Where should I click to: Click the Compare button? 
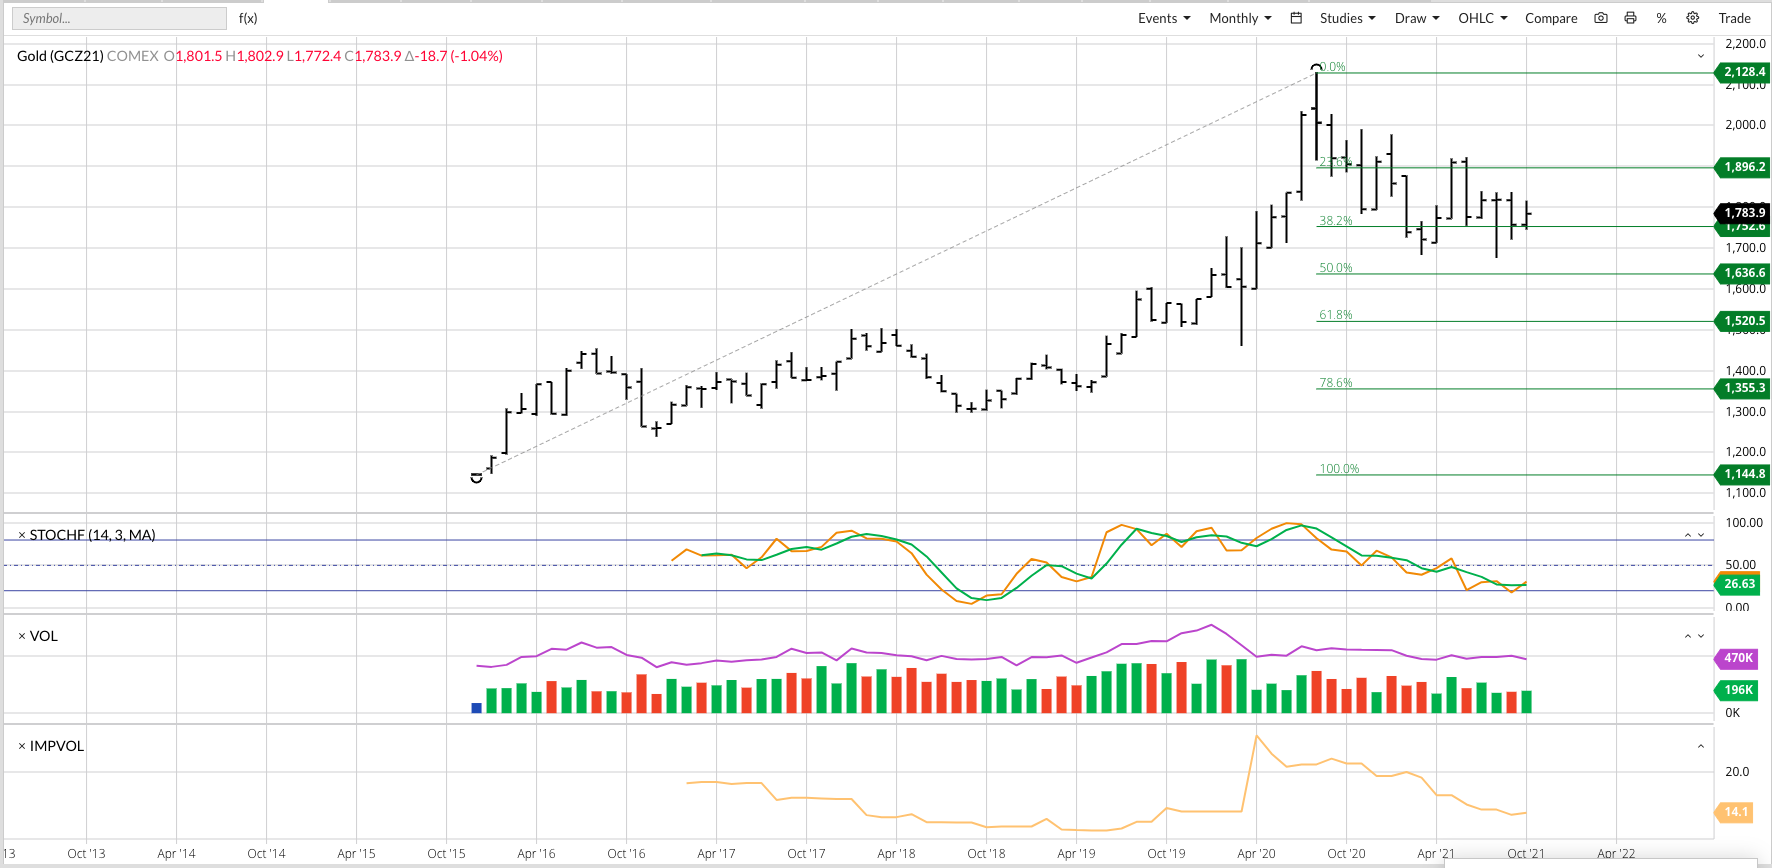[x=1551, y=18]
